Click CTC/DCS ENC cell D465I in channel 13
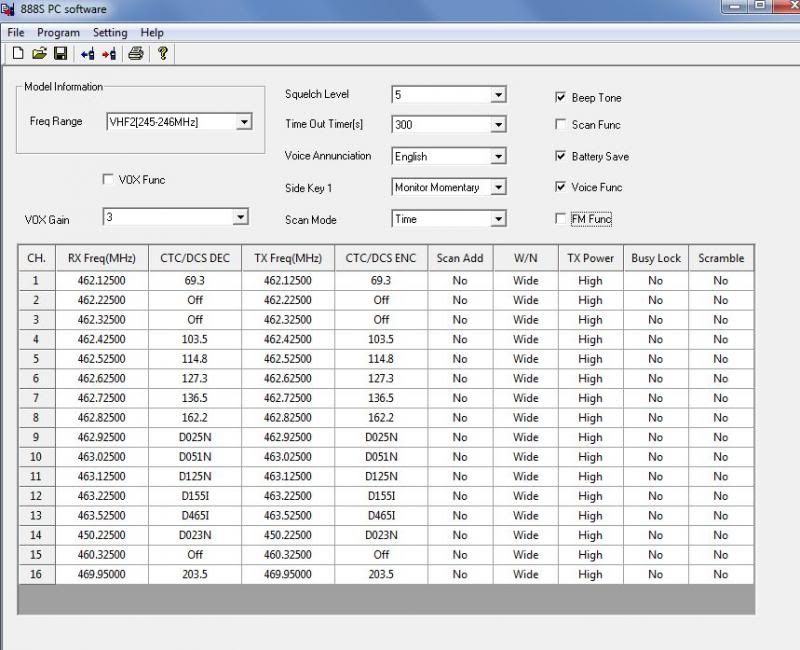Viewport: 800px width, 650px height. (381, 516)
